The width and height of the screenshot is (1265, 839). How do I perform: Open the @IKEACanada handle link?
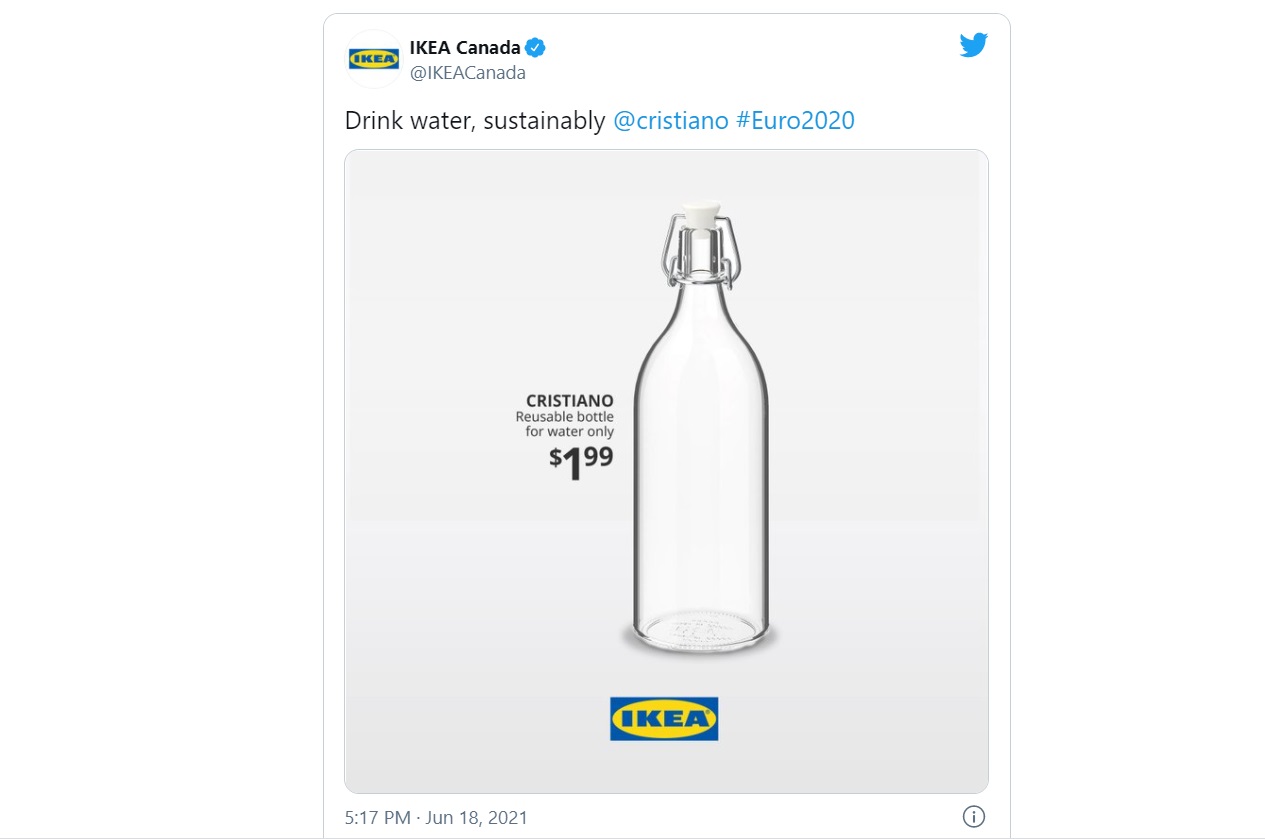click(467, 73)
